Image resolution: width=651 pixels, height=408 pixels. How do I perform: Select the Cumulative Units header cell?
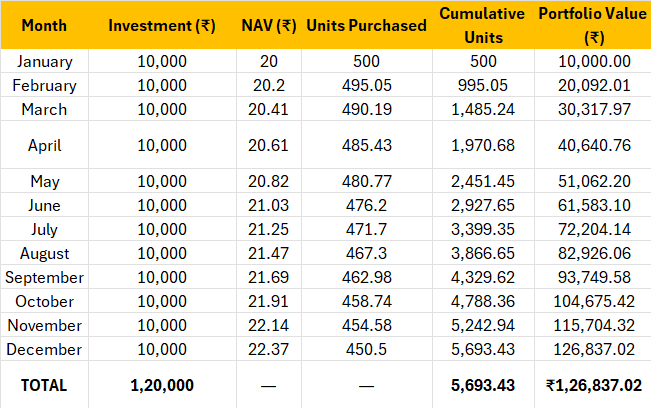tap(483, 25)
